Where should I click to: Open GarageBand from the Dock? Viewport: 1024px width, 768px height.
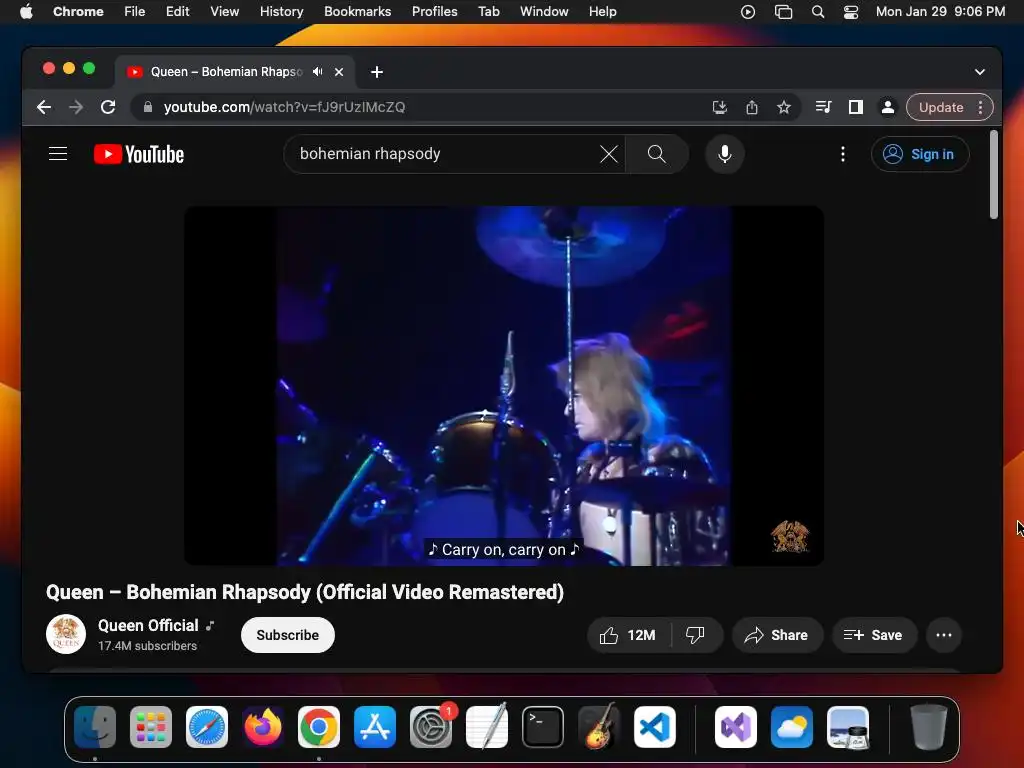pyautogui.click(x=599, y=727)
